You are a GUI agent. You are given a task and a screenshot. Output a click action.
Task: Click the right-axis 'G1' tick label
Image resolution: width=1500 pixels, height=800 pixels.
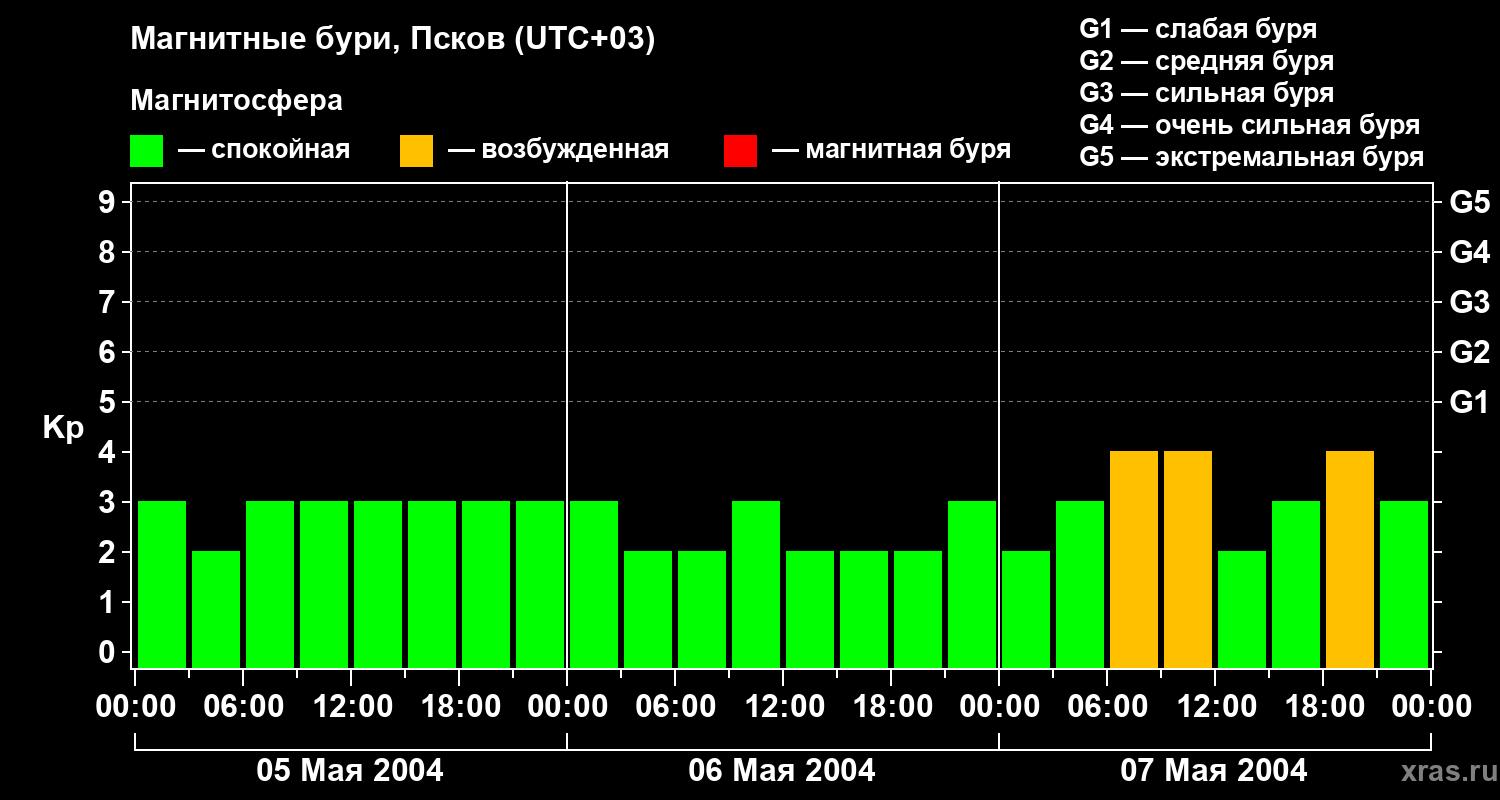(x=1469, y=402)
